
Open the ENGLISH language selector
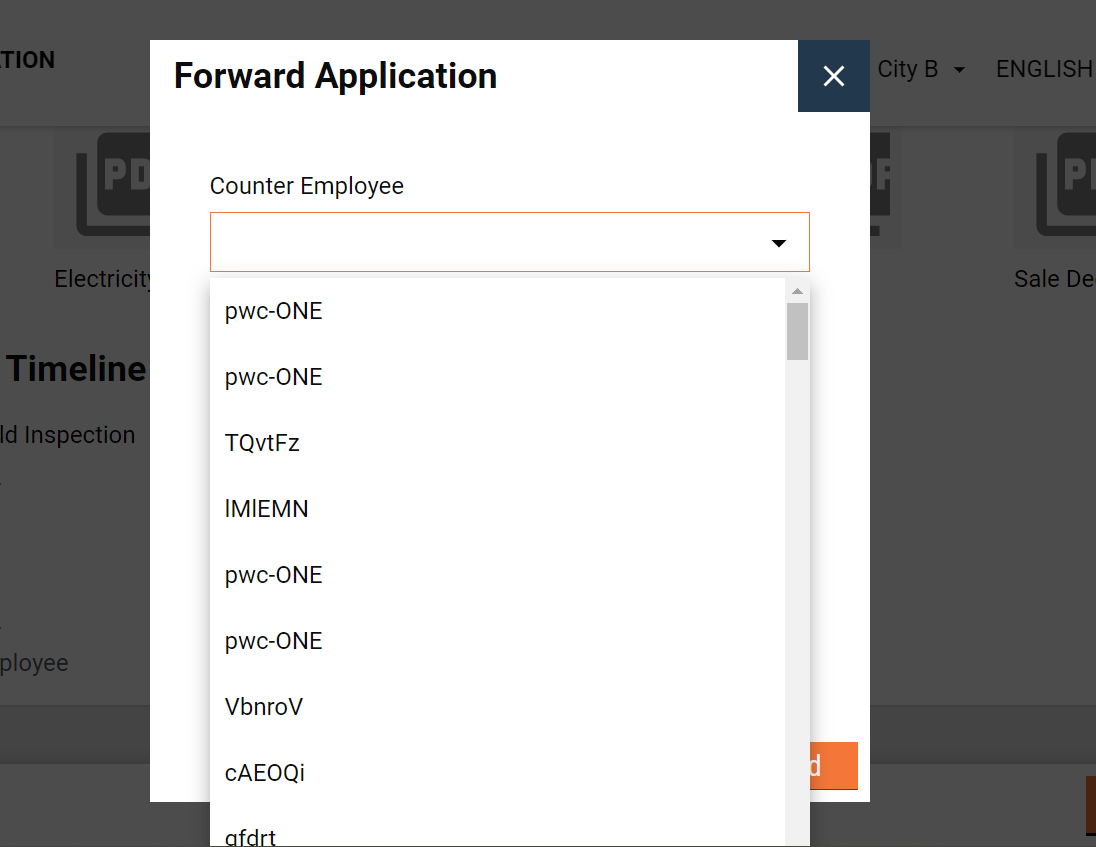1044,69
